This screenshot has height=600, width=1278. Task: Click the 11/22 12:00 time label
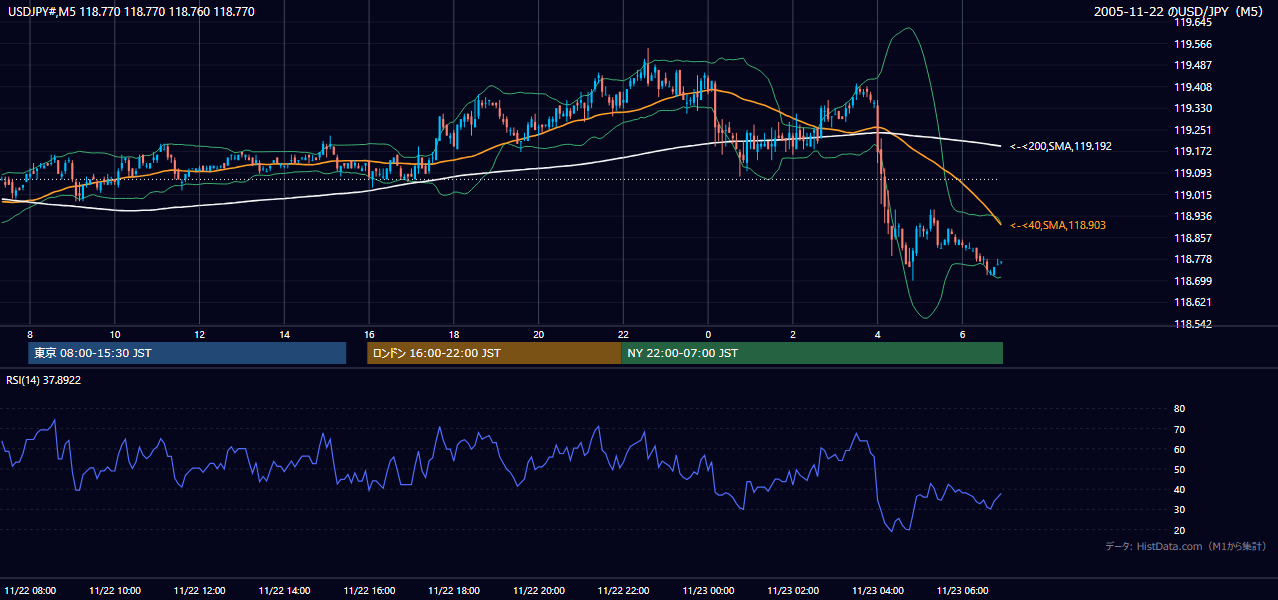[200, 590]
